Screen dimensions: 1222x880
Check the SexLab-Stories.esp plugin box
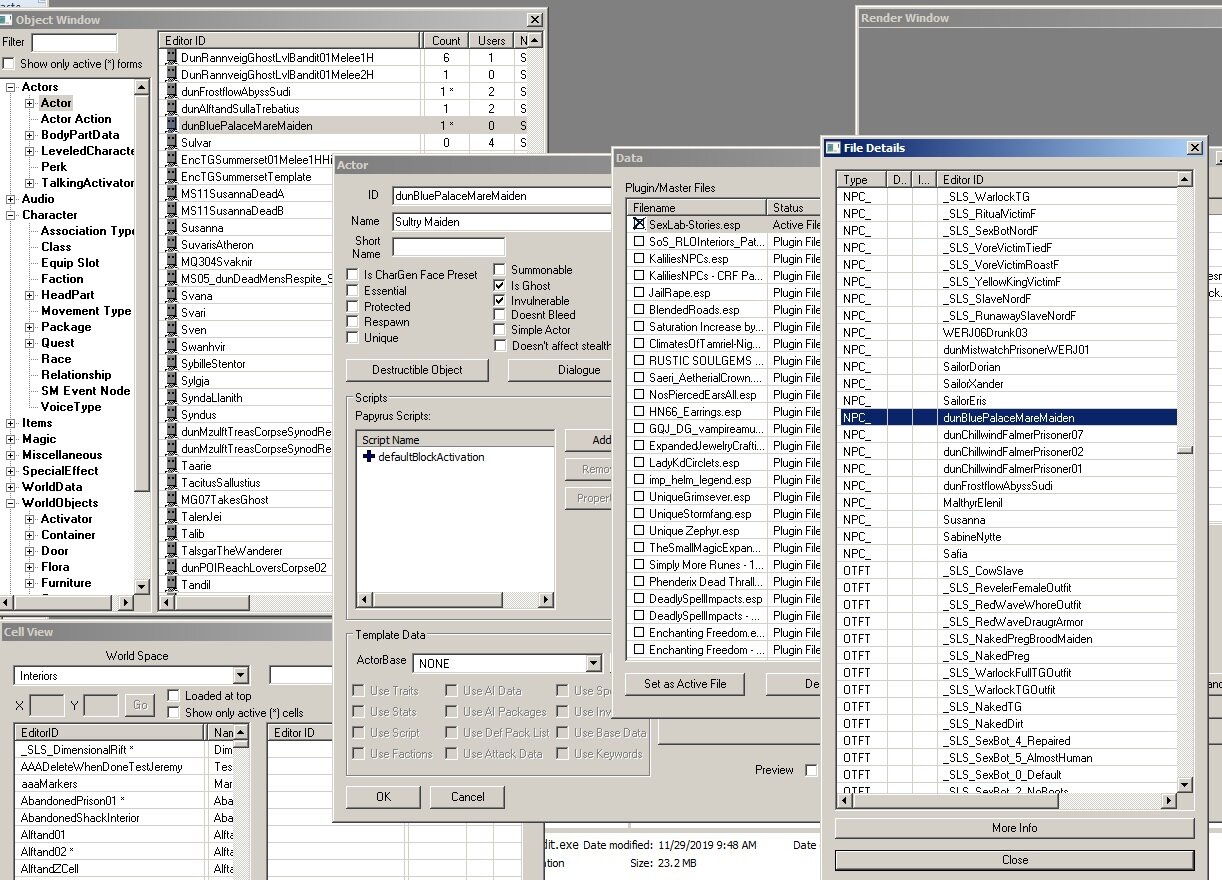click(x=639, y=225)
